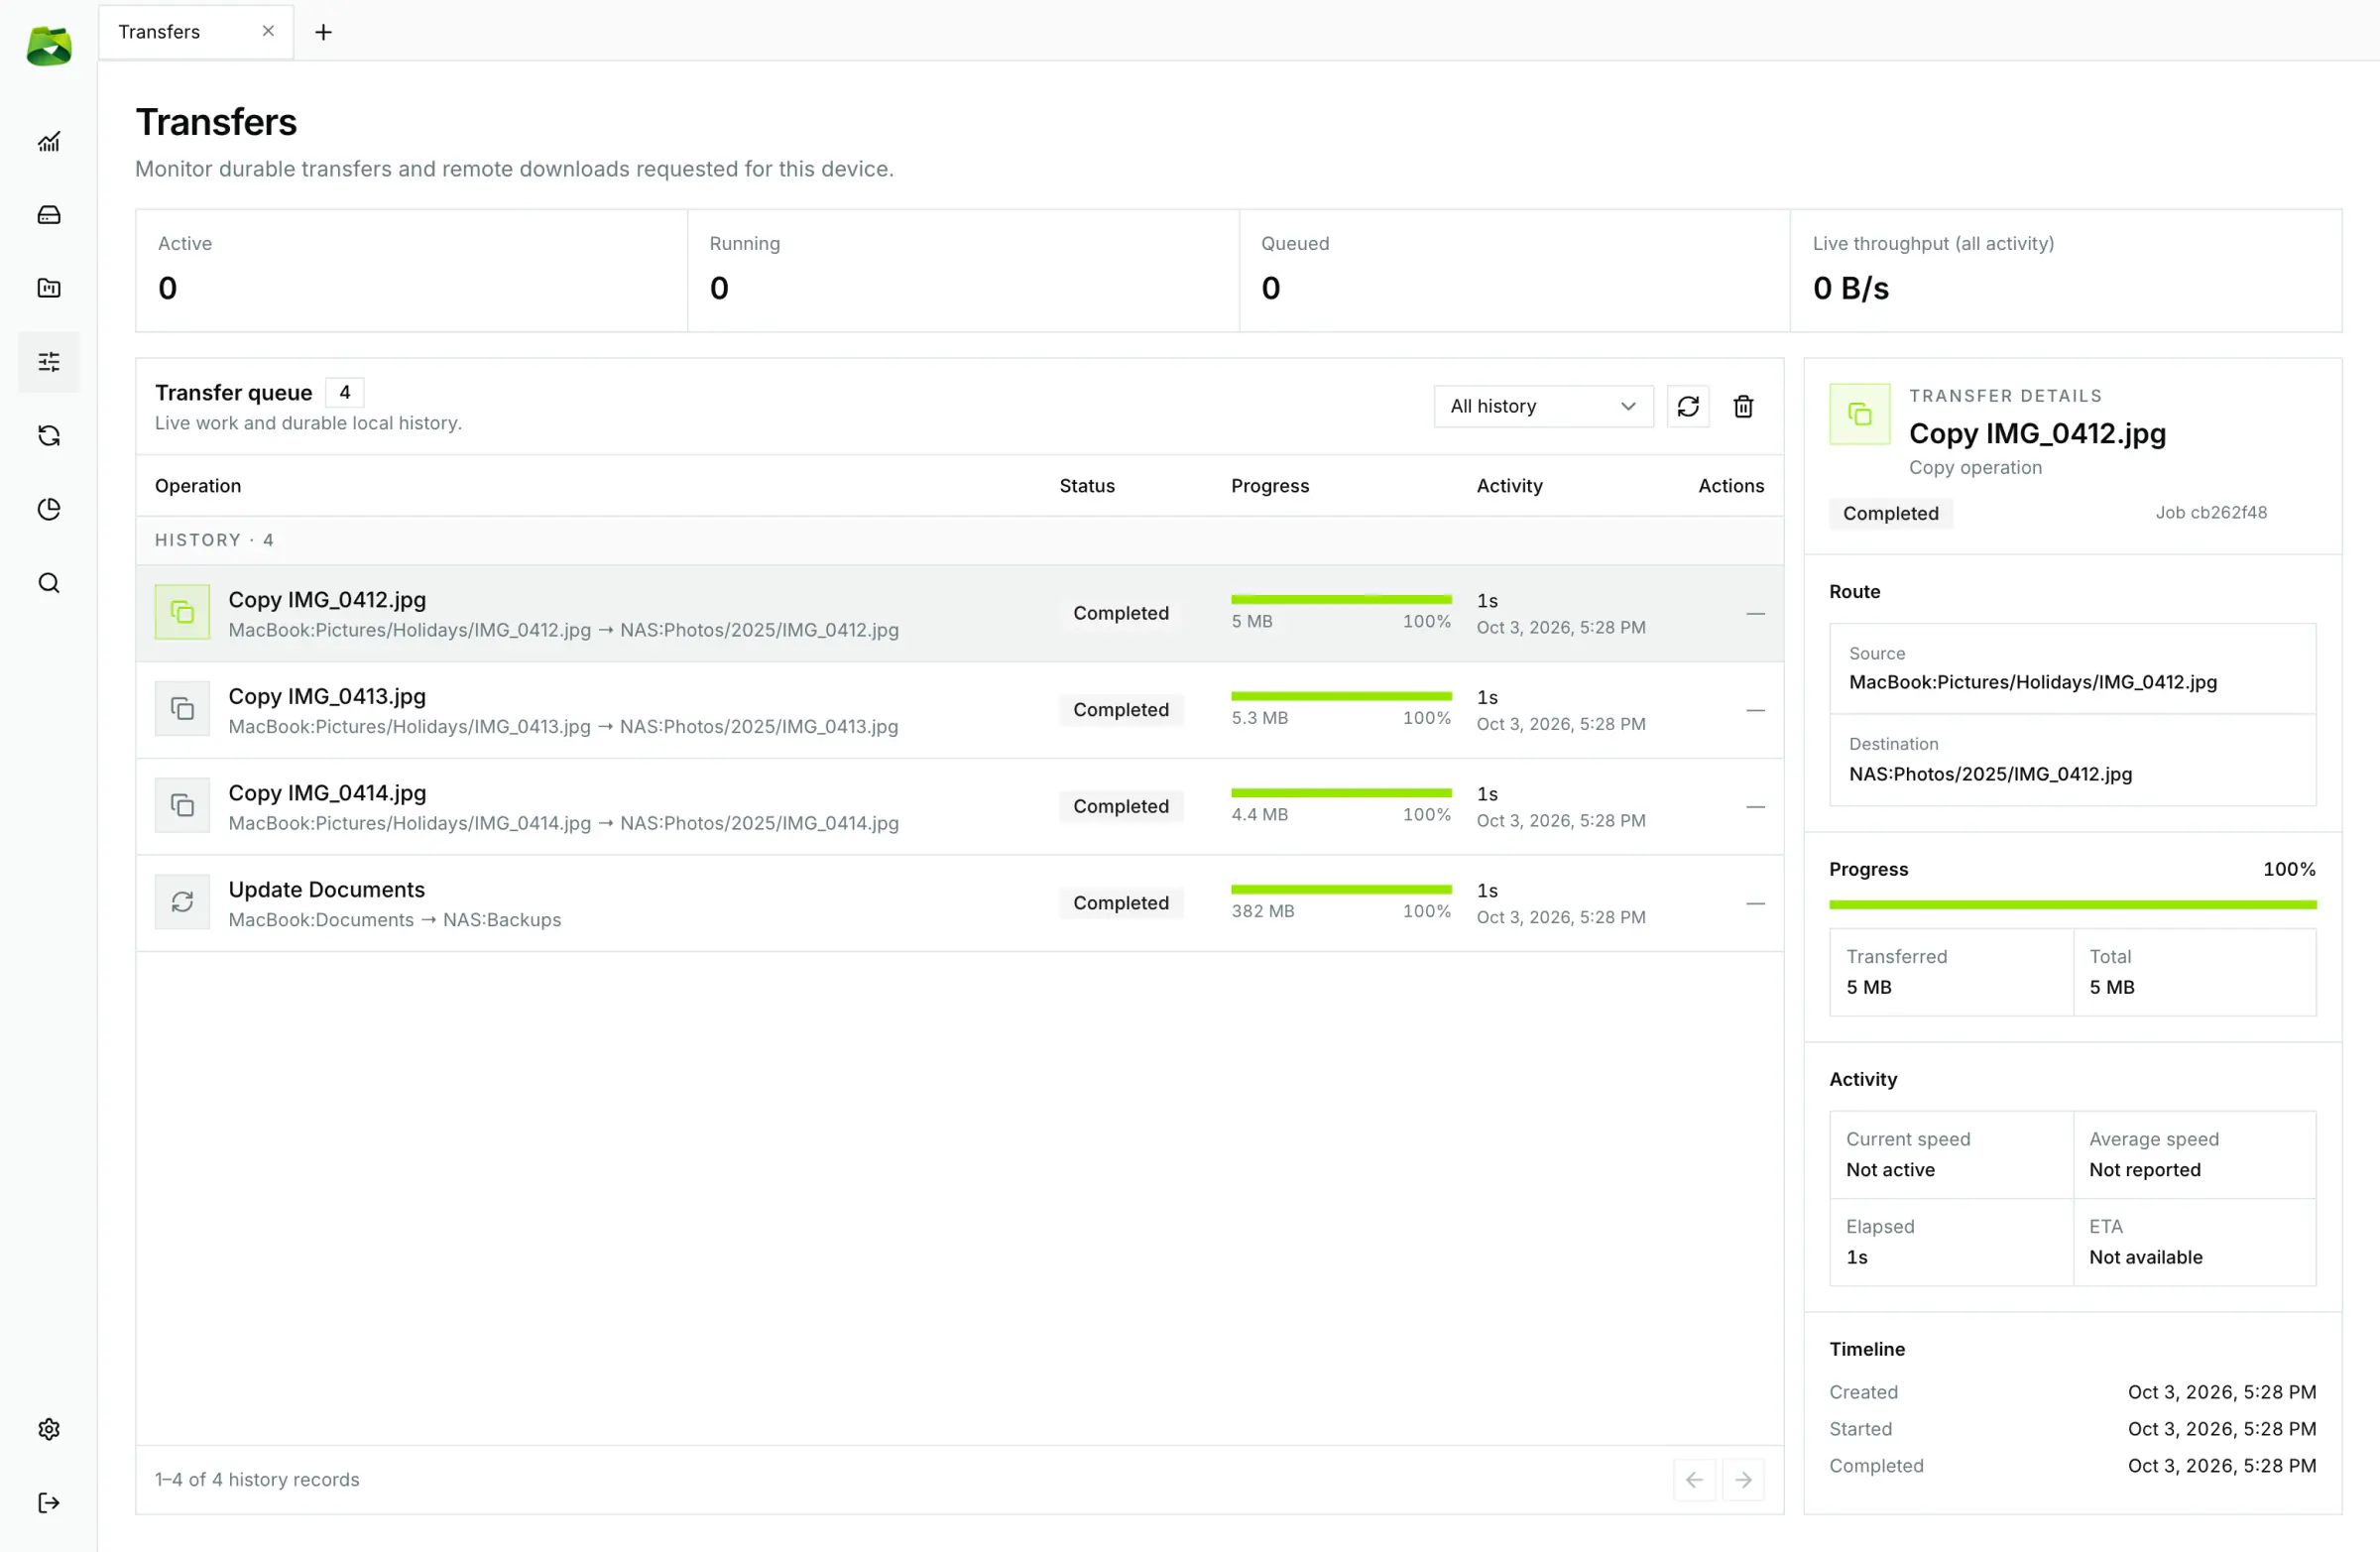
Task: Clear history with the trash icon
Action: coord(1743,406)
